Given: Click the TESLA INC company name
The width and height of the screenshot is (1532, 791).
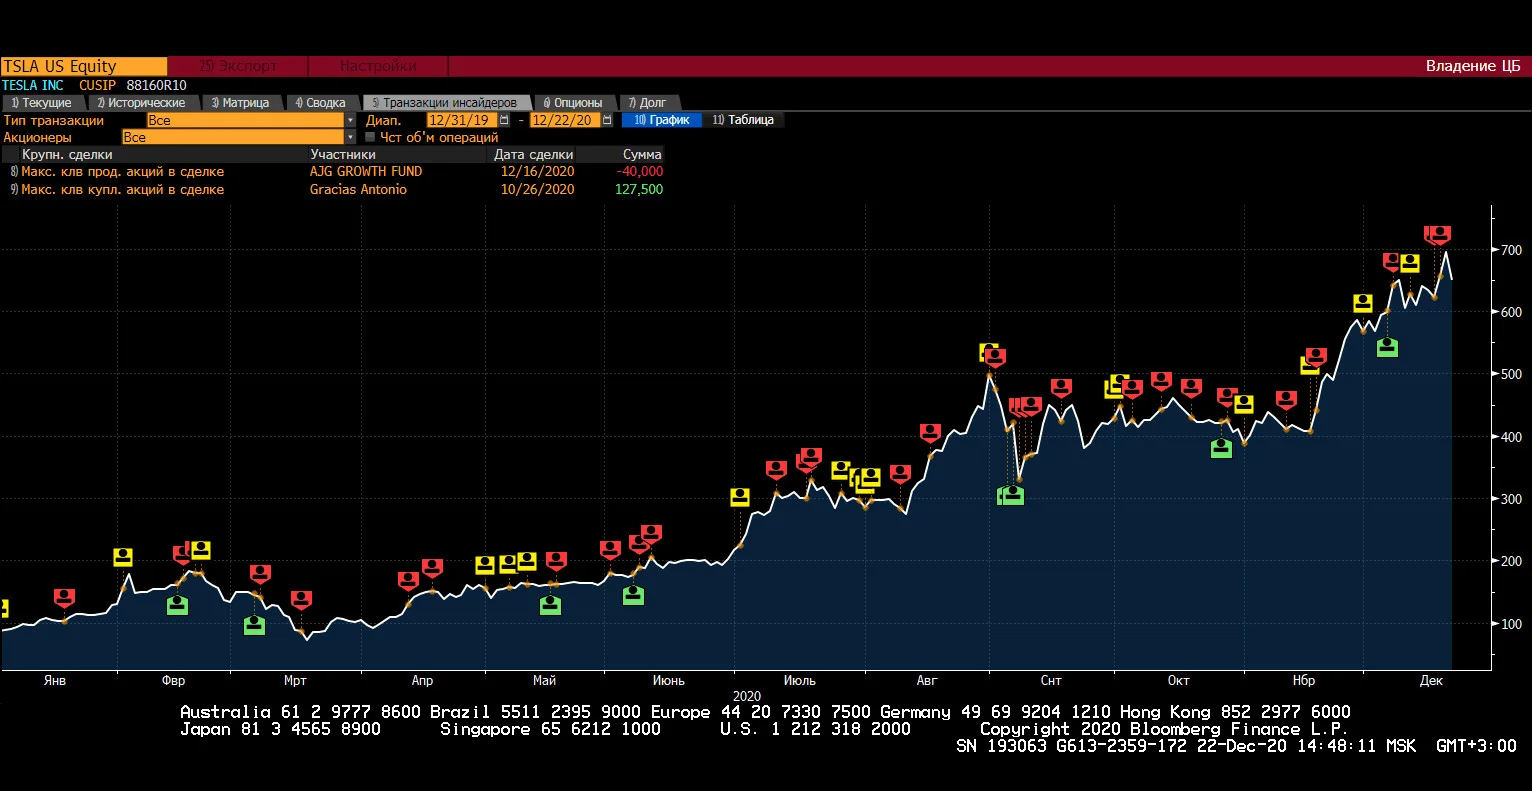Looking at the screenshot, I should (x=33, y=86).
